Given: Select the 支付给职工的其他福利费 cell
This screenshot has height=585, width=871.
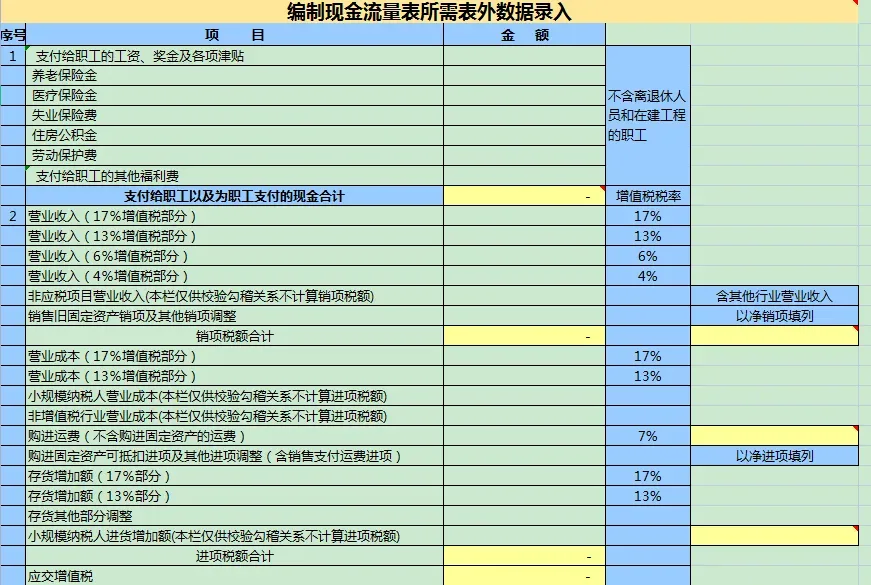Looking at the screenshot, I should click(234, 176).
